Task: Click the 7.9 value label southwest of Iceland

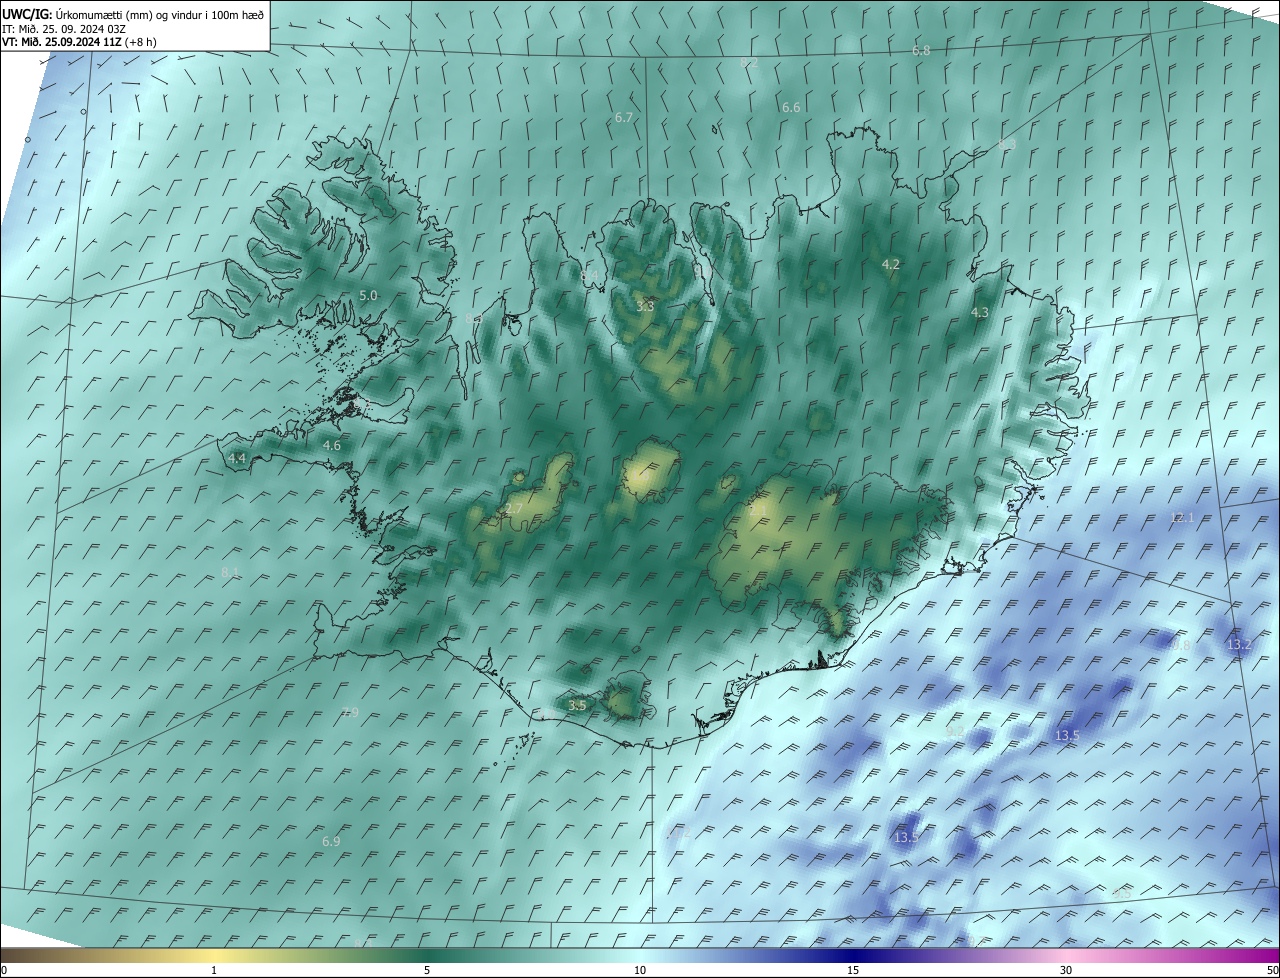Action: point(349,713)
